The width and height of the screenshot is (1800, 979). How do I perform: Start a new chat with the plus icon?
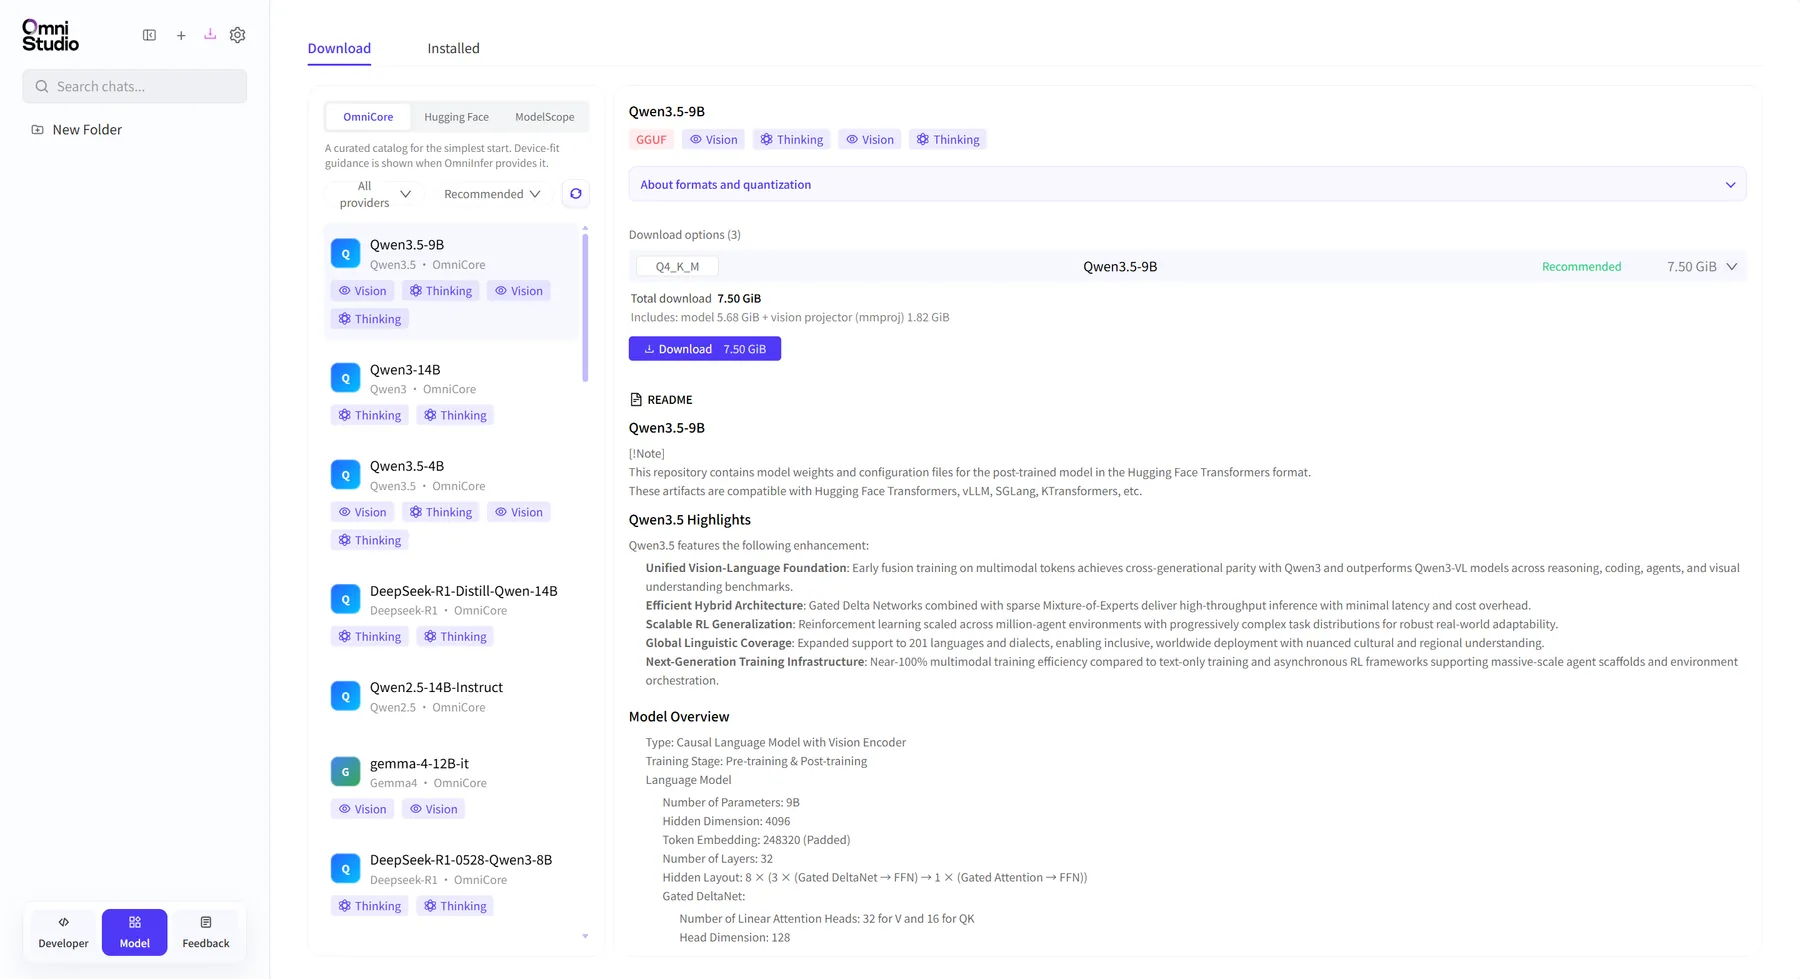pos(181,35)
